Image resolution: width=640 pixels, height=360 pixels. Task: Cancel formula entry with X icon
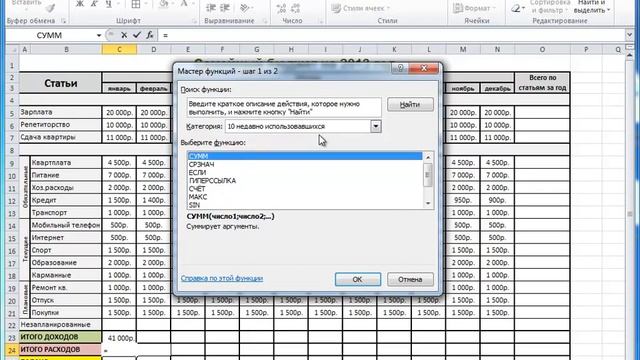coord(124,36)
